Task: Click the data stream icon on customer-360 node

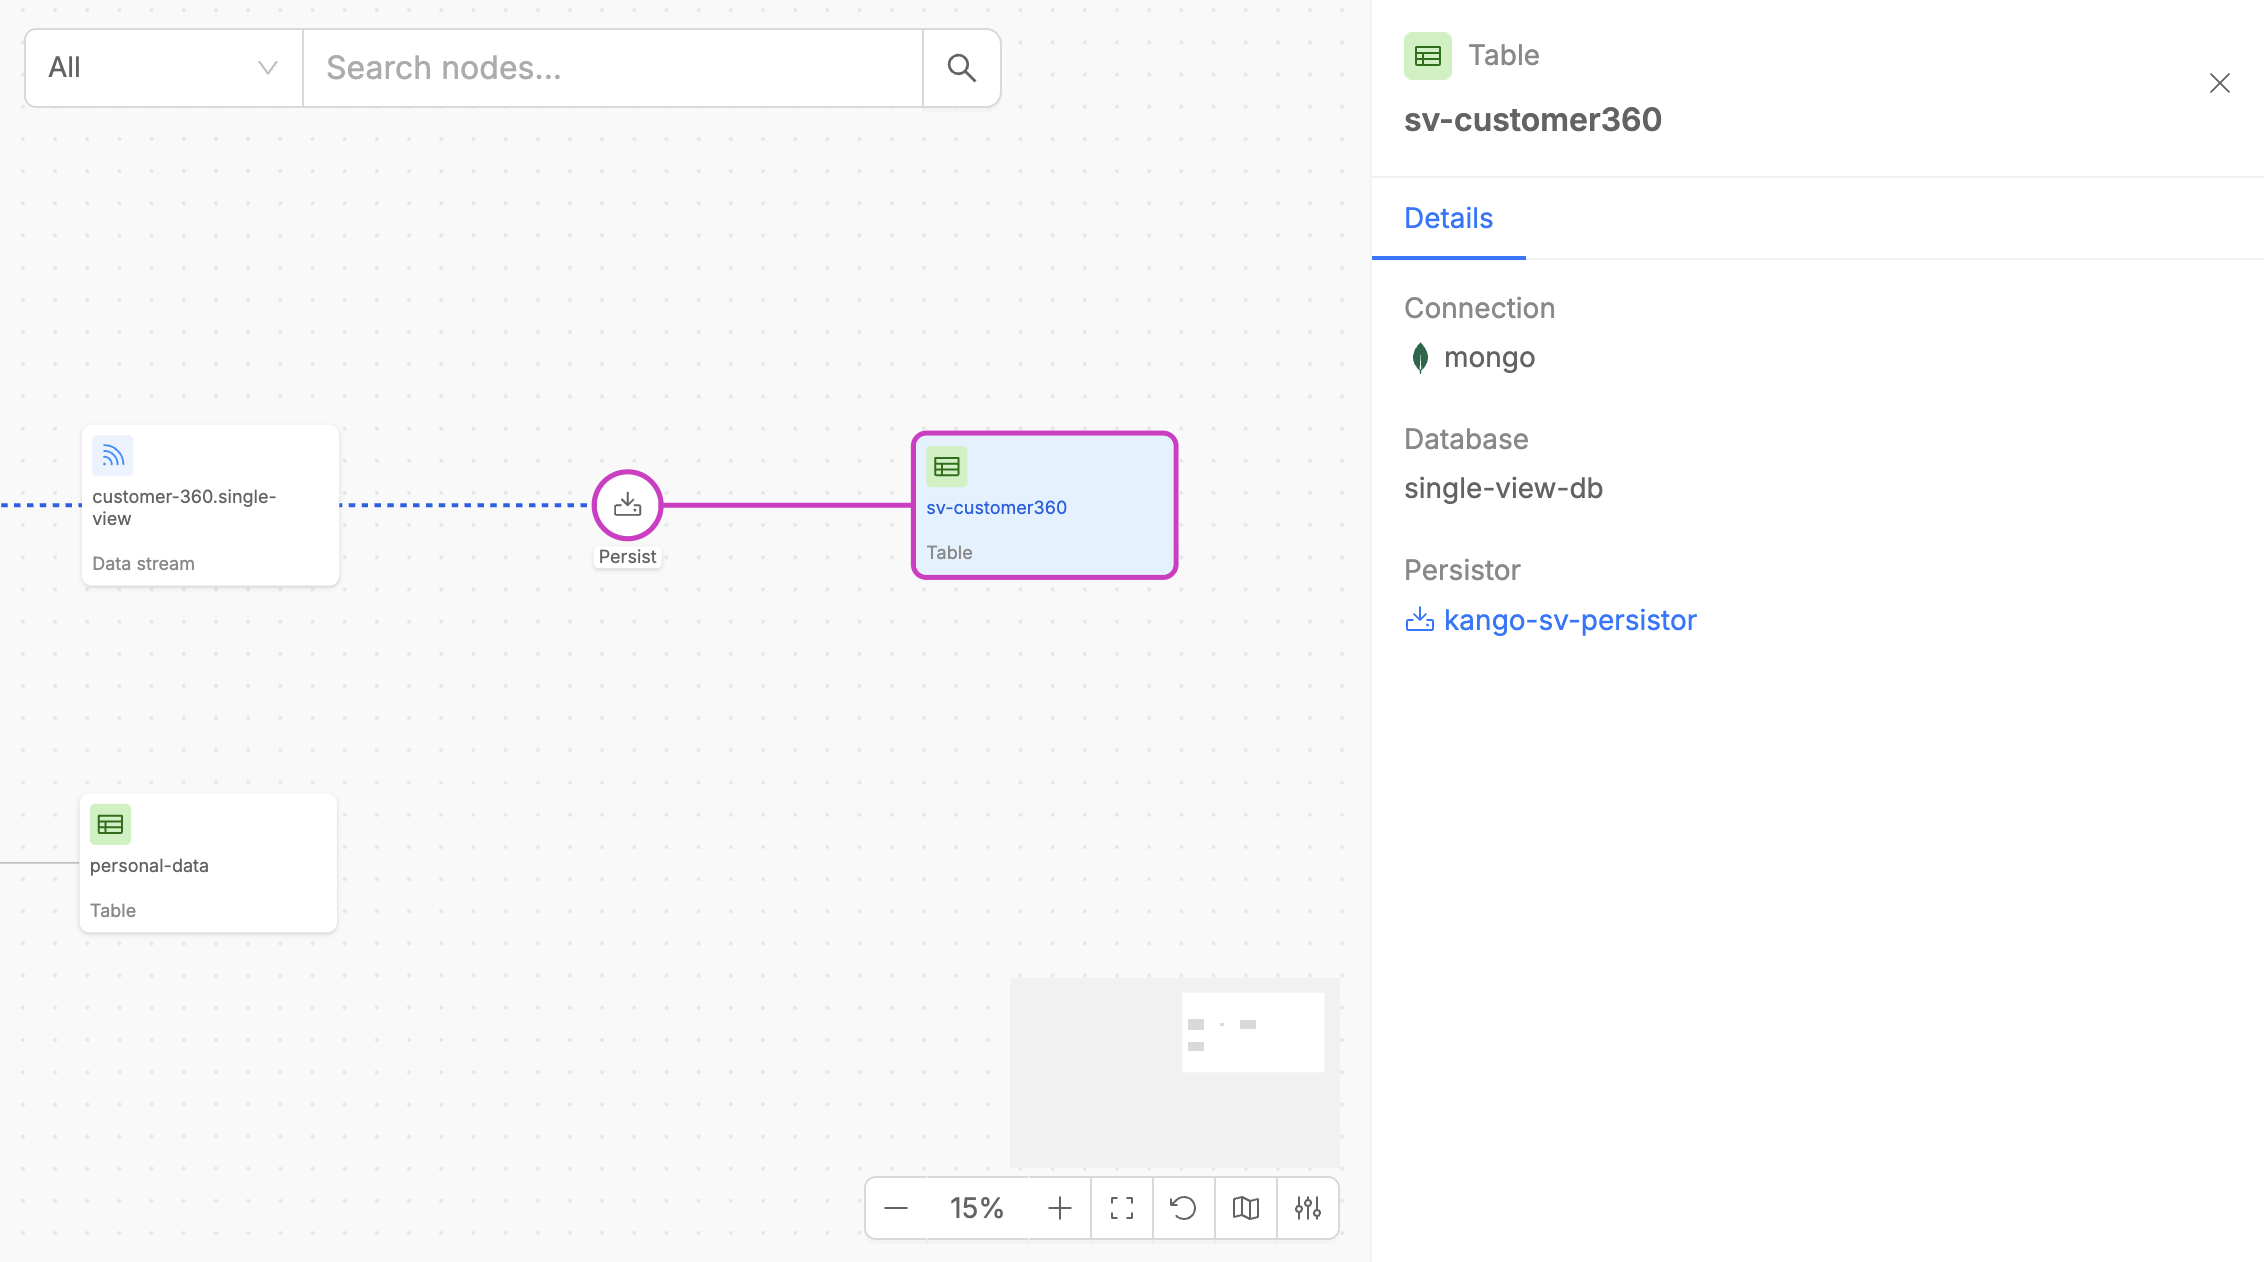Action: point(113,456)
